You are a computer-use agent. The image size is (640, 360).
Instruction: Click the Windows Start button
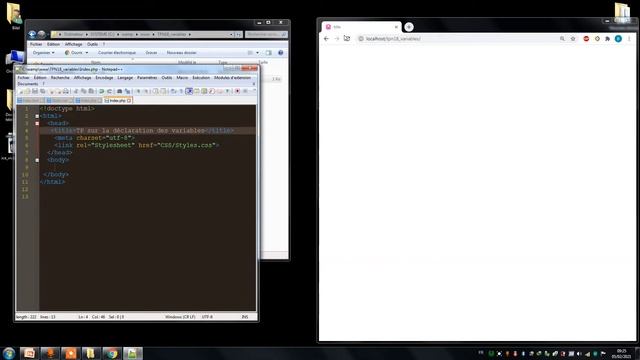tap(9, 353)
